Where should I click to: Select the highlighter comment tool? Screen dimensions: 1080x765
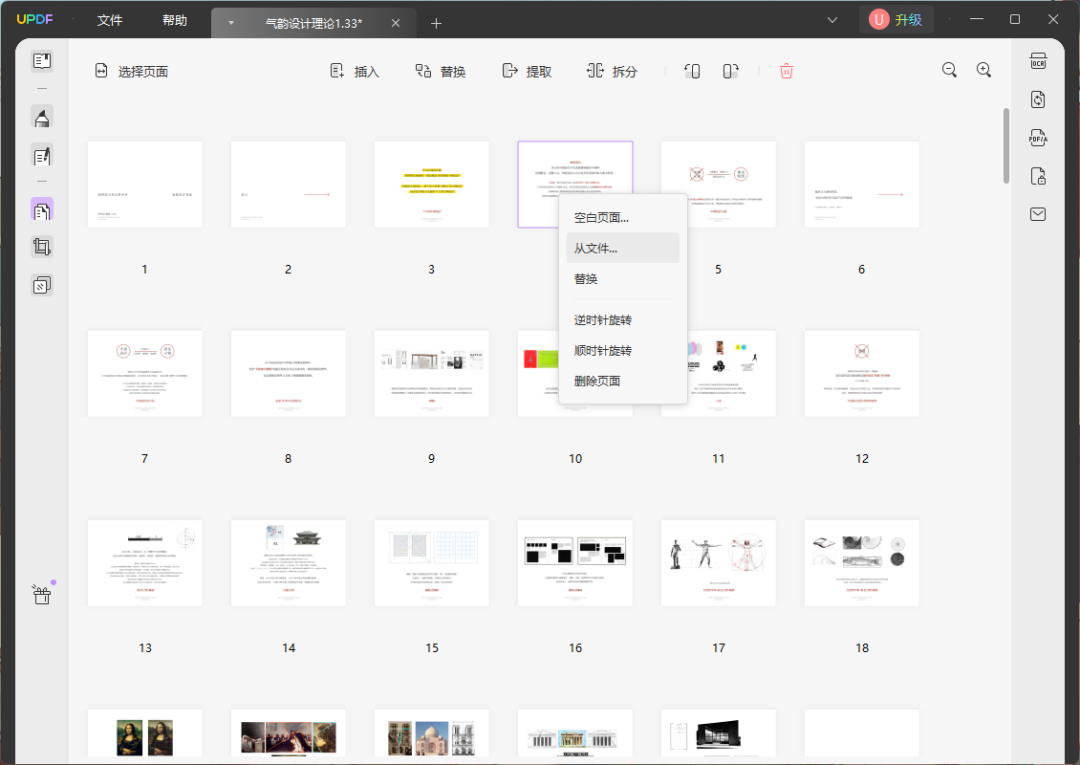(x=42, y=118)
